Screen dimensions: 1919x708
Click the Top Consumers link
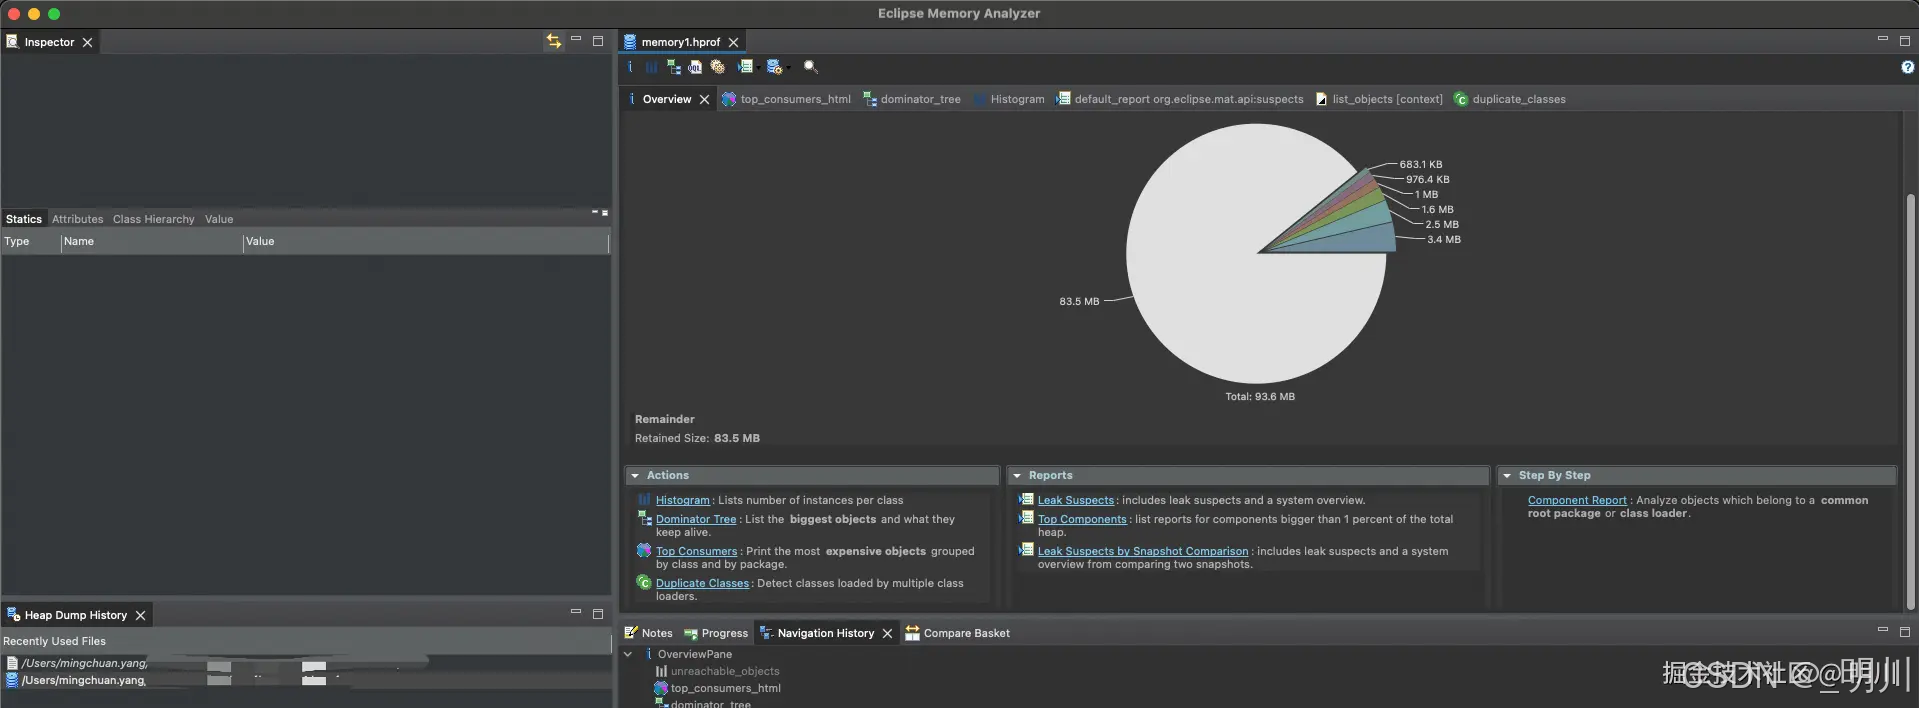[696, 551]
